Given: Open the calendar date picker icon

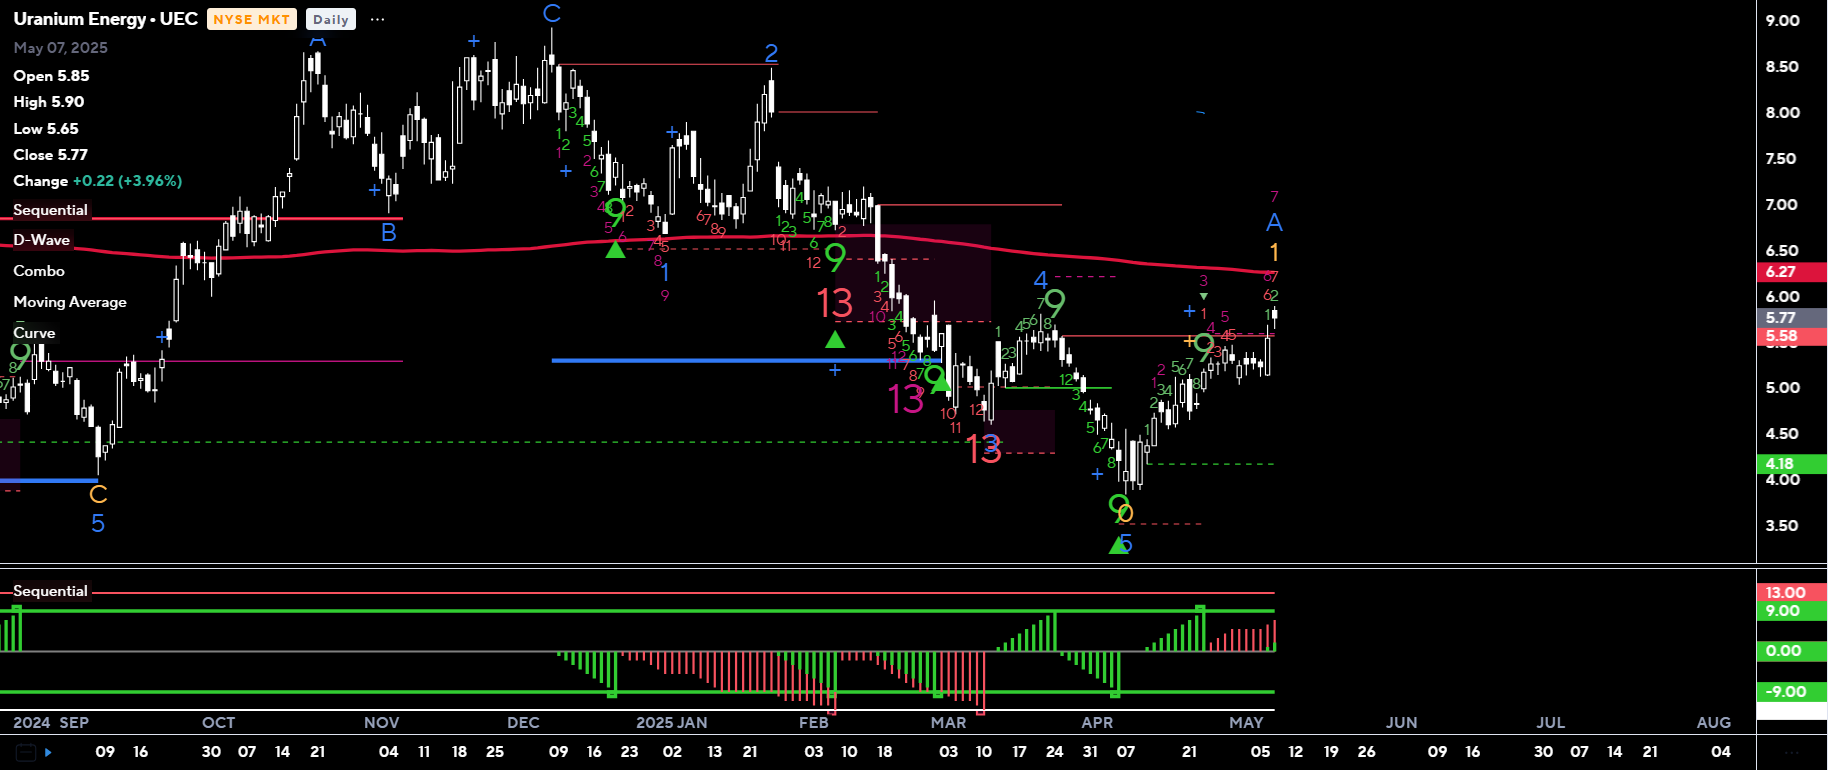Looking at the screenshot, I should click(x=26, y=752).
